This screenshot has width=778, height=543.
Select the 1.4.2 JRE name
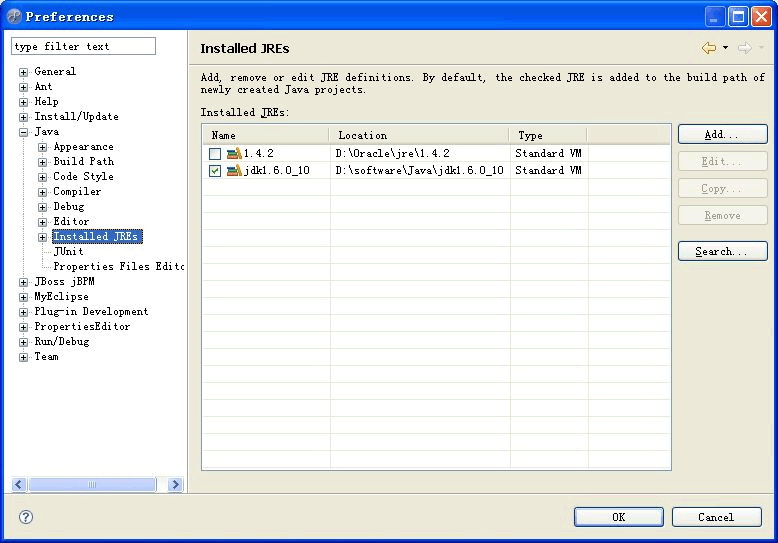[259, 153]
